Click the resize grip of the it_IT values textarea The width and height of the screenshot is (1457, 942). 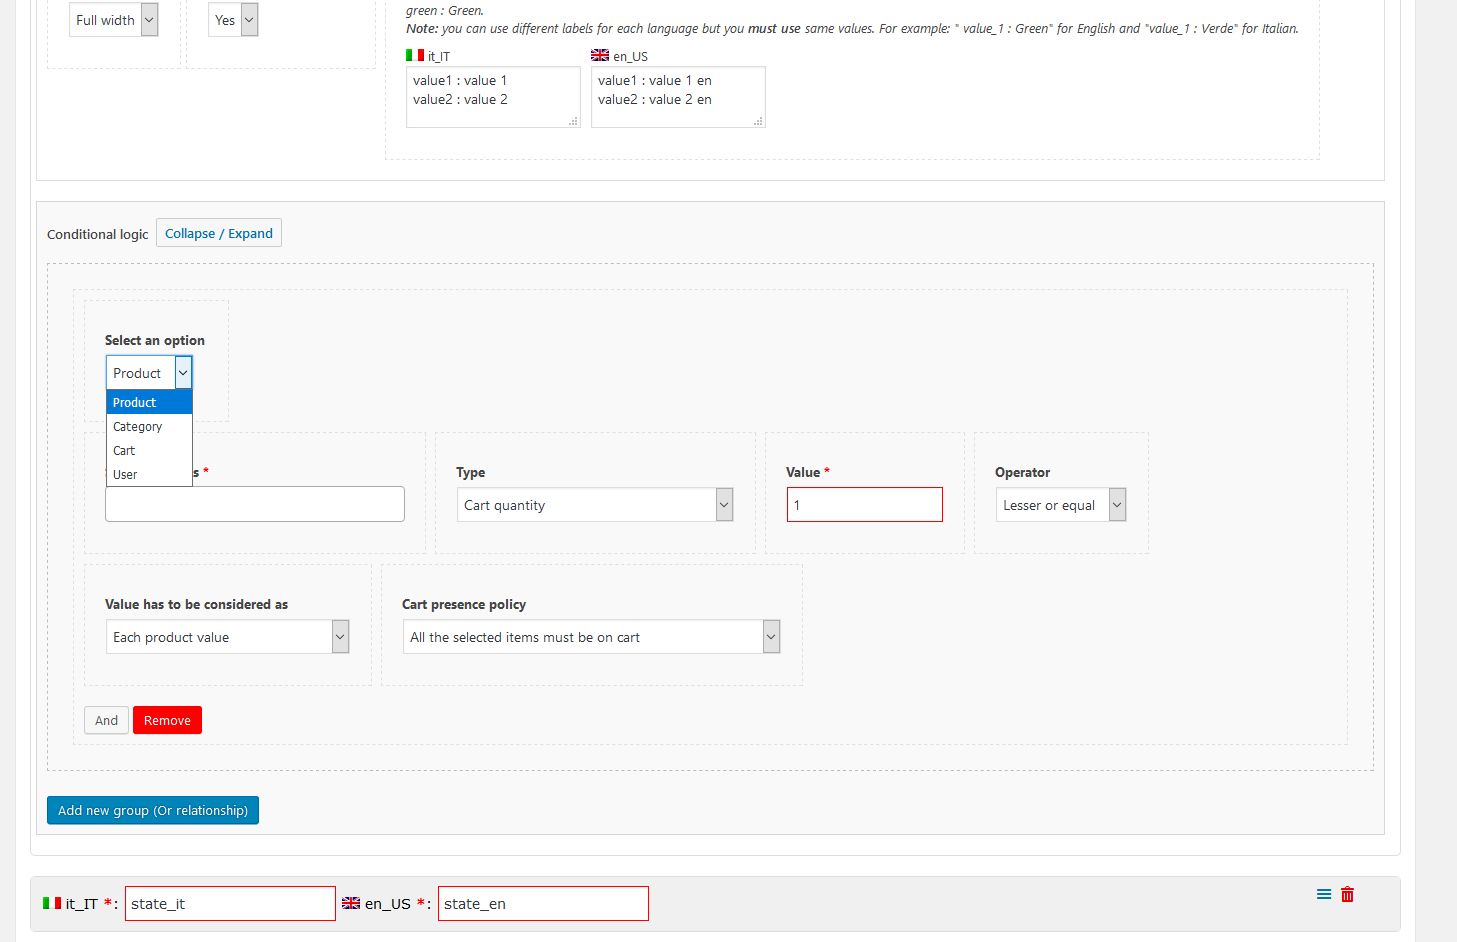pos(573,121)
